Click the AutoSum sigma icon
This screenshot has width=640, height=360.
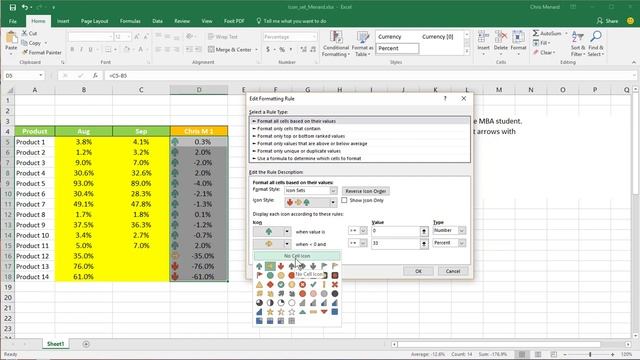coord(536,33)
